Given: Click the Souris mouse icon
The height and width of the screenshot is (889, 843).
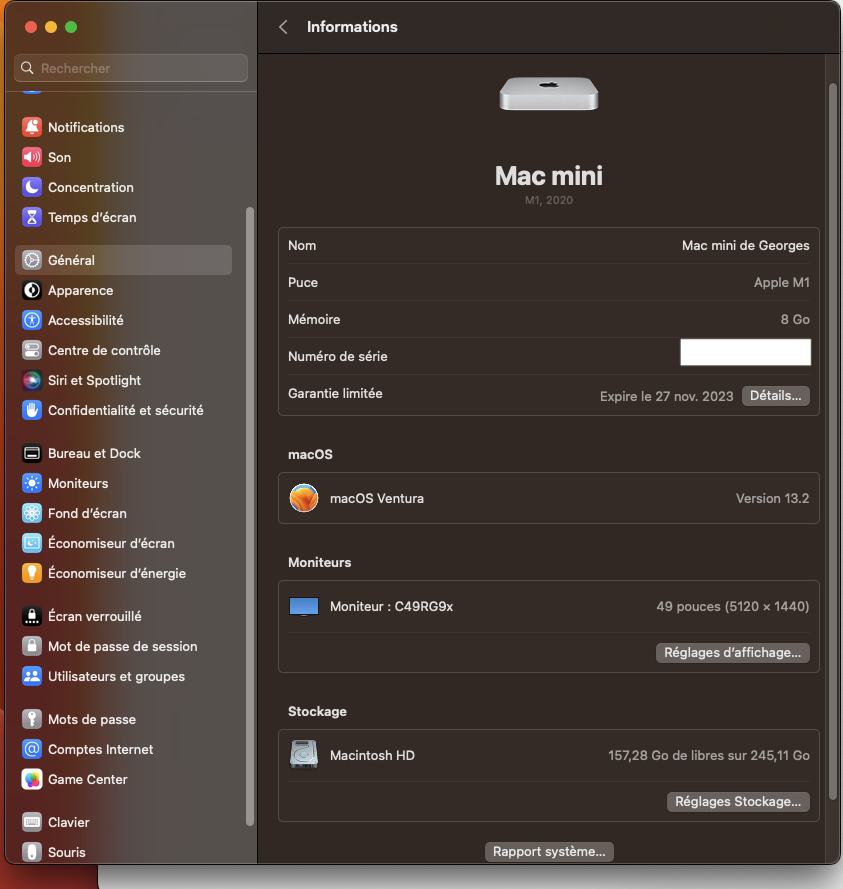Looking at the screenshot, I should [32, 852].
